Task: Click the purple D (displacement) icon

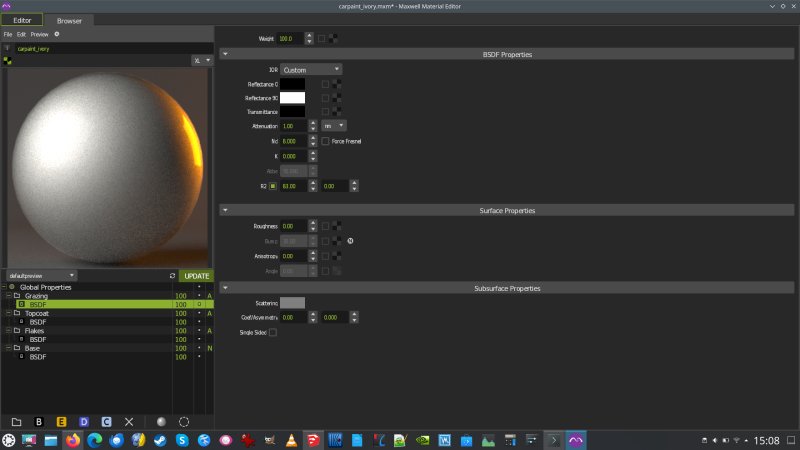Action: point(84,421)
